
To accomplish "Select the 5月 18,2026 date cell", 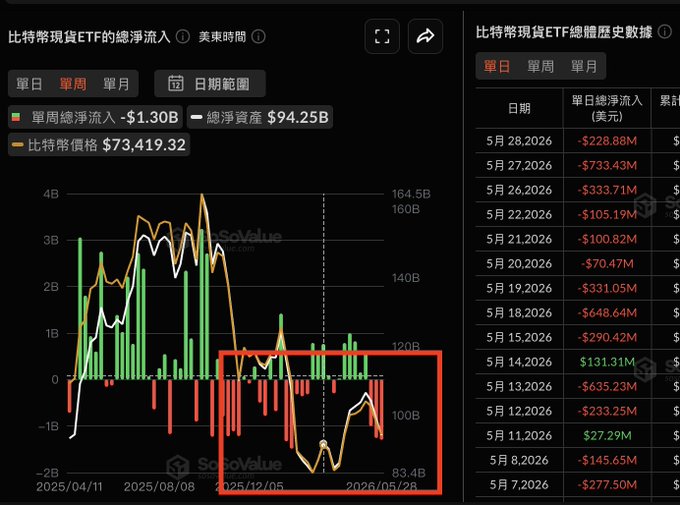I will click(x=519, y=313).
